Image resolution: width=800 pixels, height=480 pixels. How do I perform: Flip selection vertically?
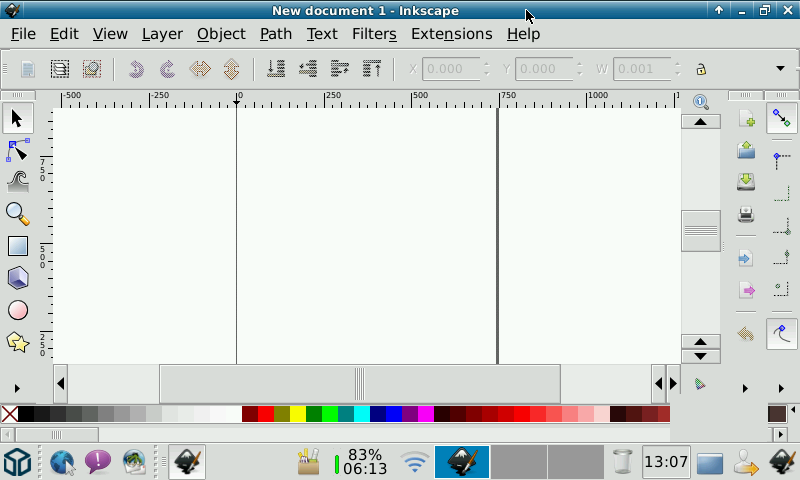click(231, 69)
